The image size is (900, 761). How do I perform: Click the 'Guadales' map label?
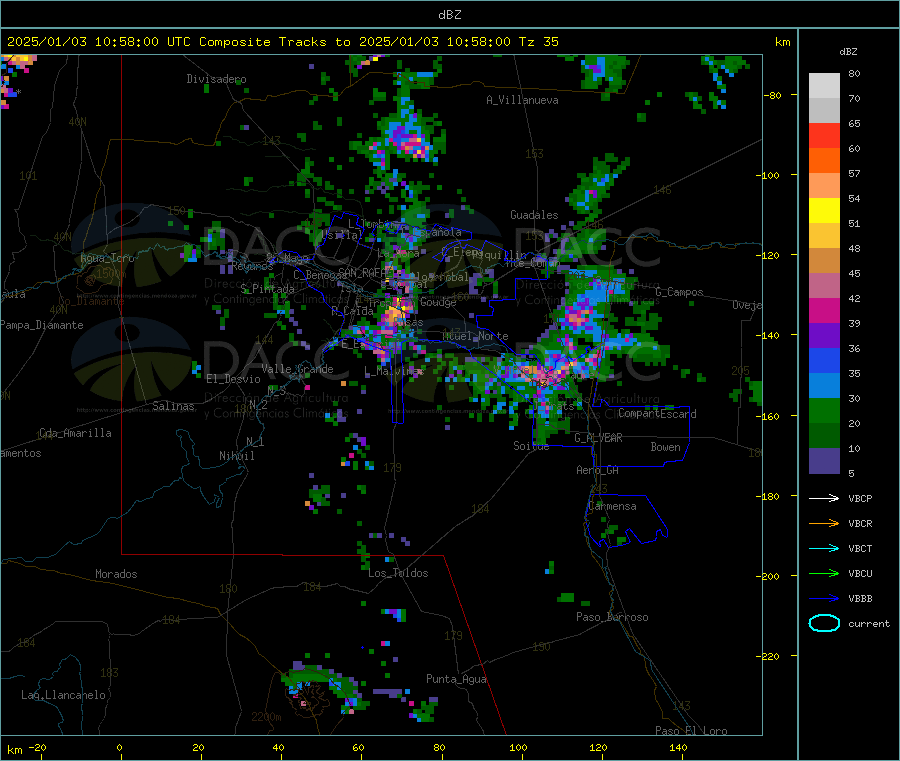[534, 215]
